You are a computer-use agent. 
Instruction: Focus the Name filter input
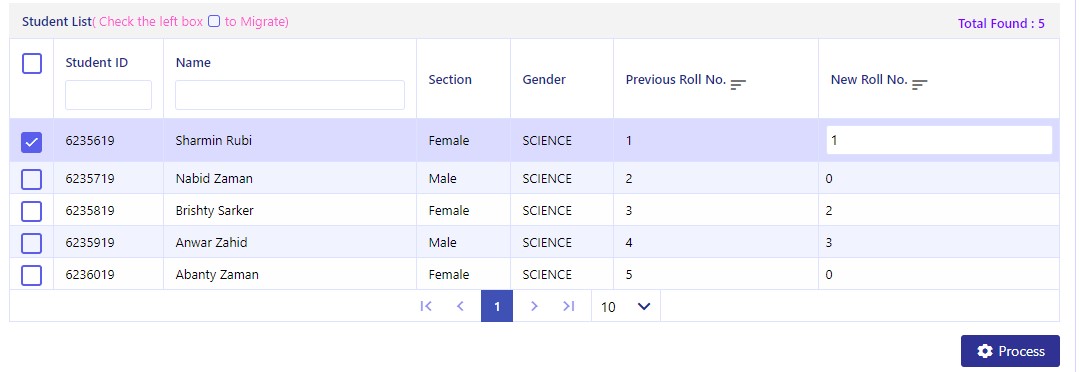(290, 95)
